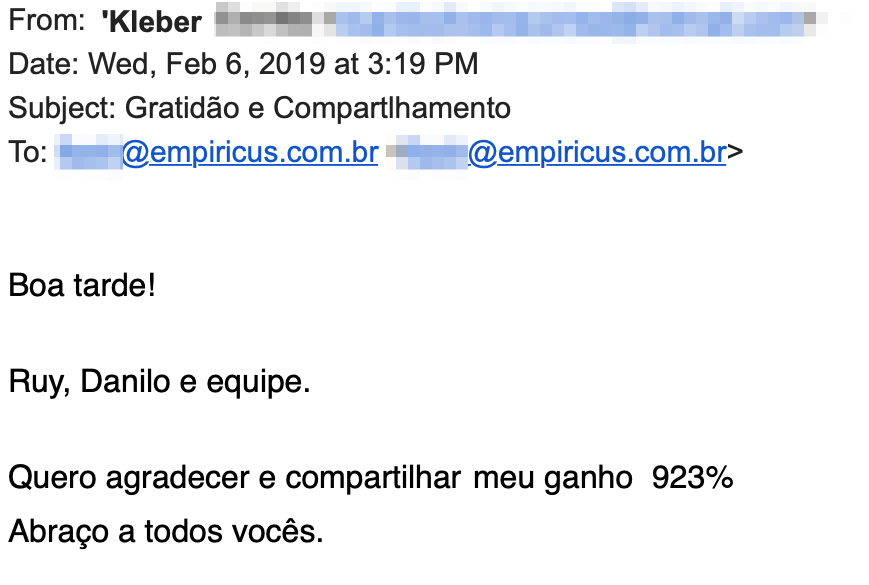This screenshot has height=585, width=869.
Task: Click the blurred name before the first recipient address
Action: tap(90, 153)
